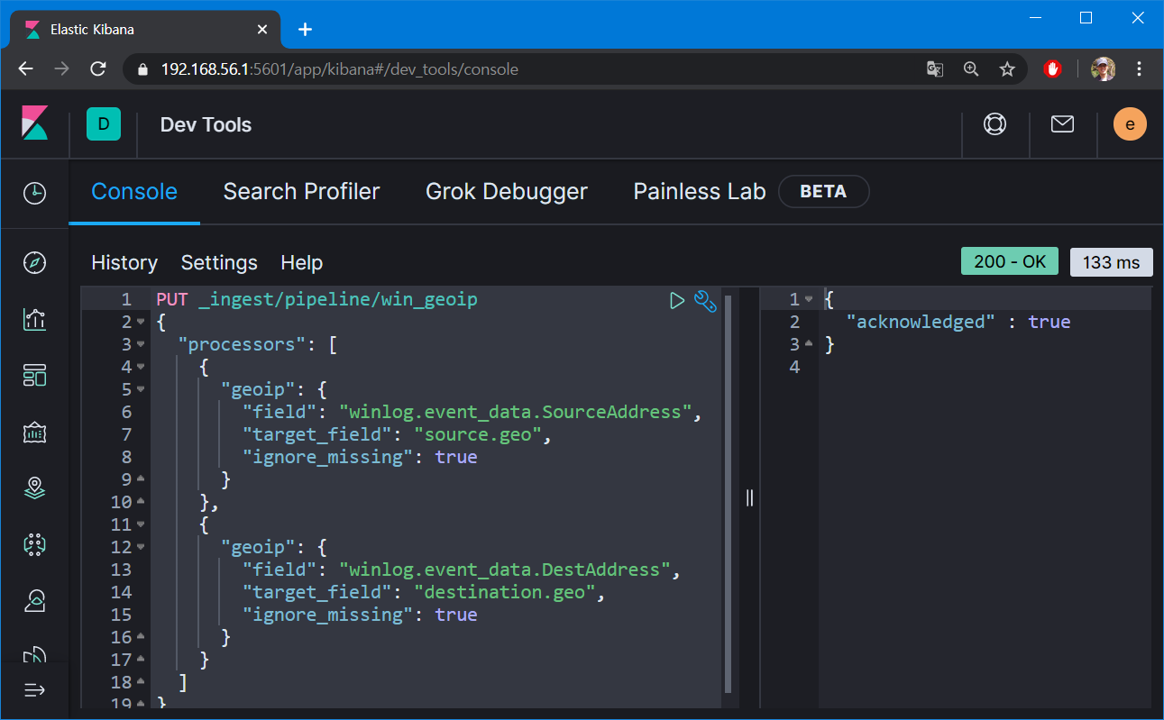The width and height of the screenshot is (1164, 720).
Task: Open user account menu avatar e
Action: [1129, 124]
